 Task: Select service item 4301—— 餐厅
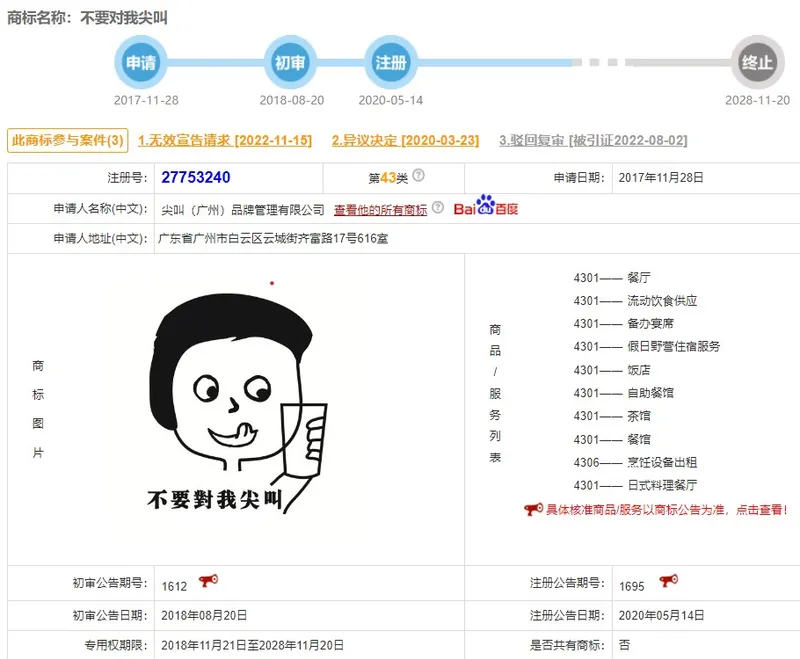(612, 277)
